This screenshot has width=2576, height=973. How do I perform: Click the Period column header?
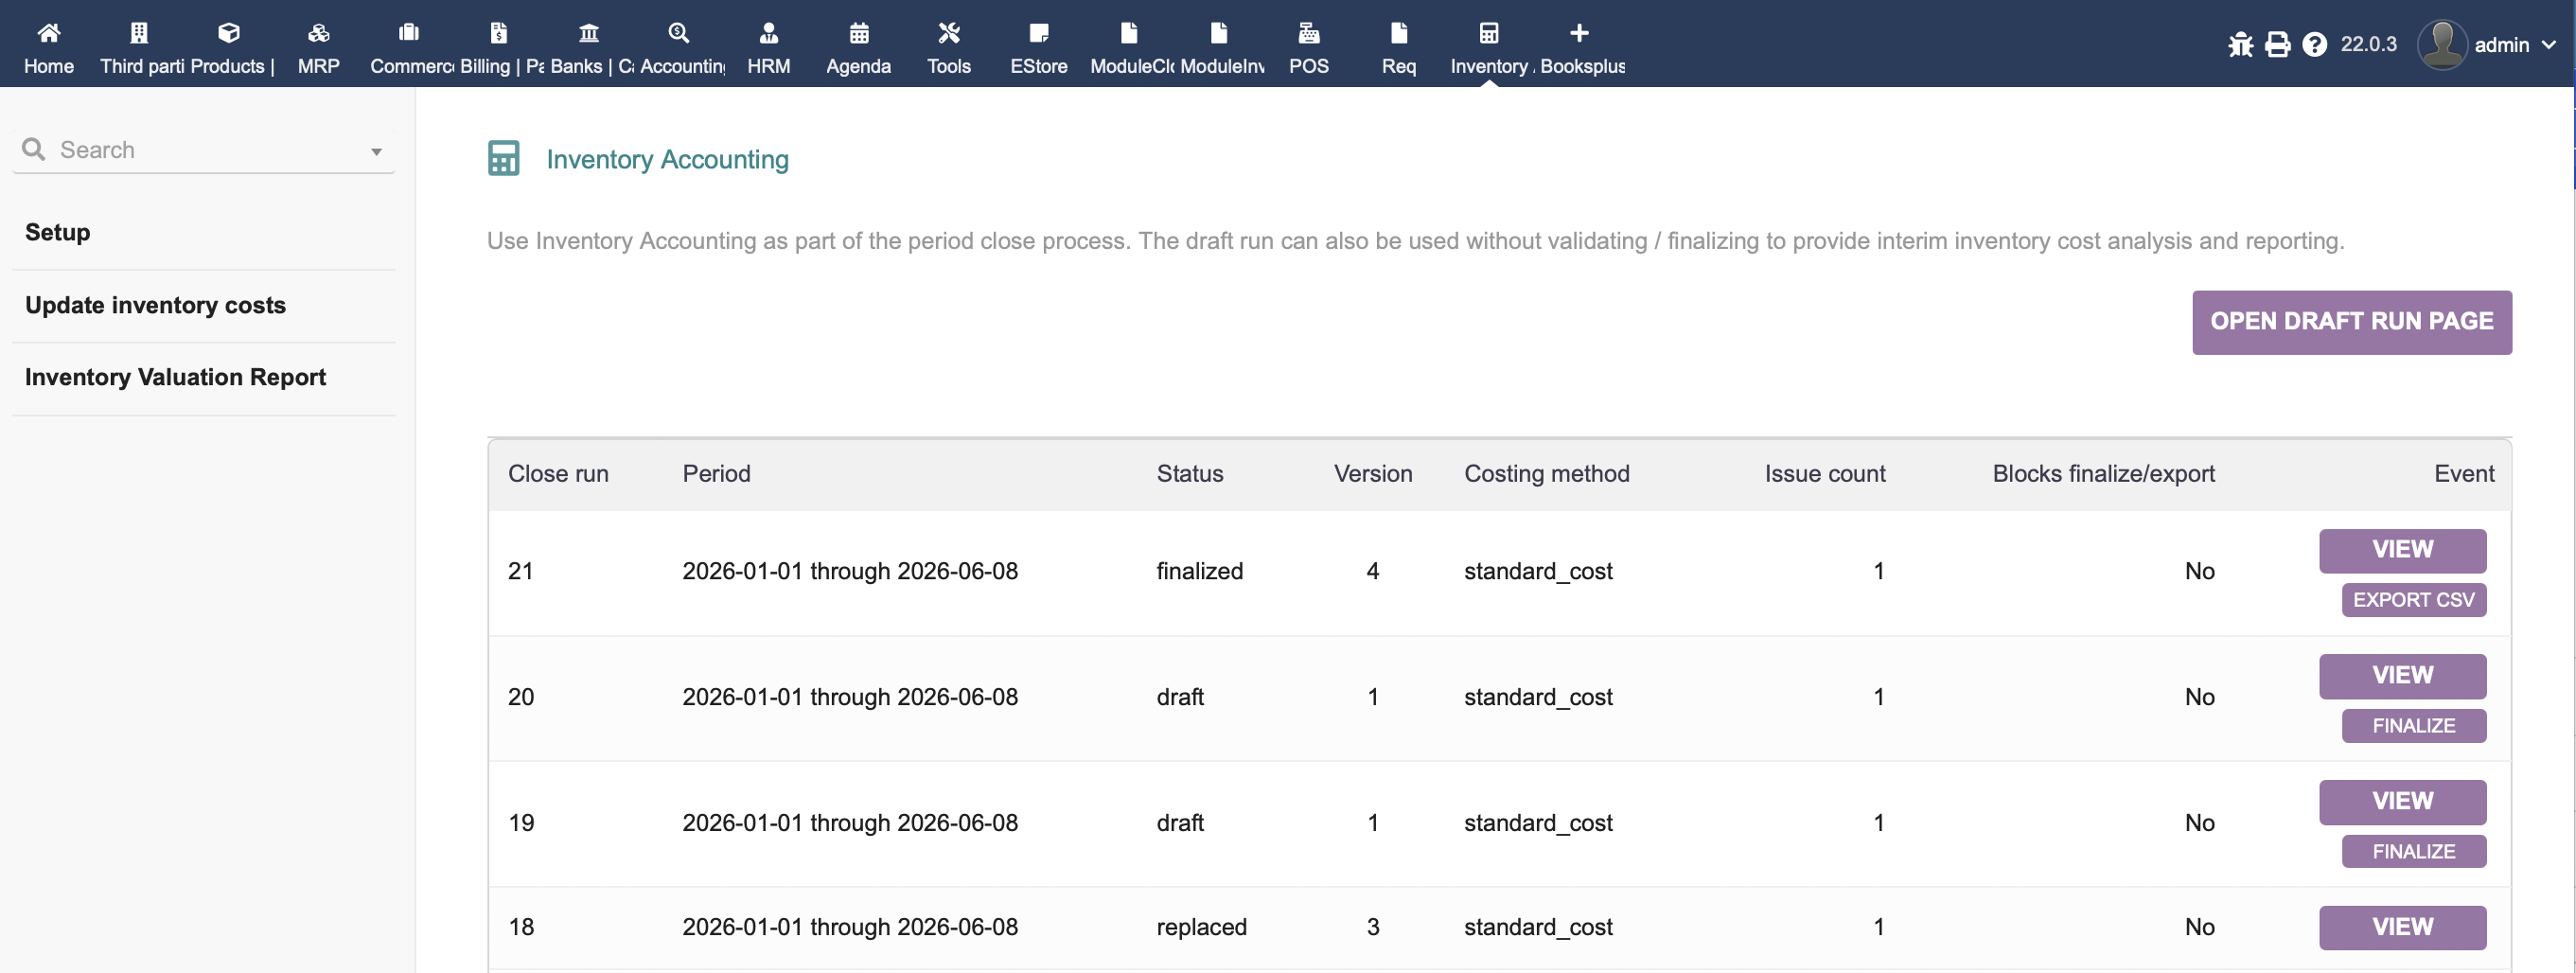pos(716,474)
